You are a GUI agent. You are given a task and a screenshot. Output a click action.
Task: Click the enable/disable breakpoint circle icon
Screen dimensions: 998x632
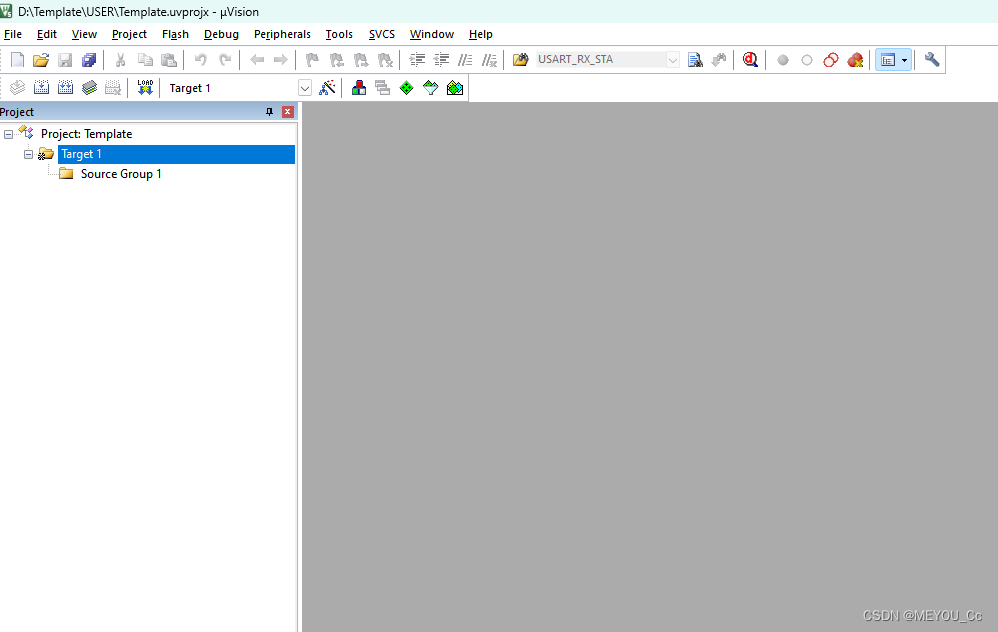point(806,60)
